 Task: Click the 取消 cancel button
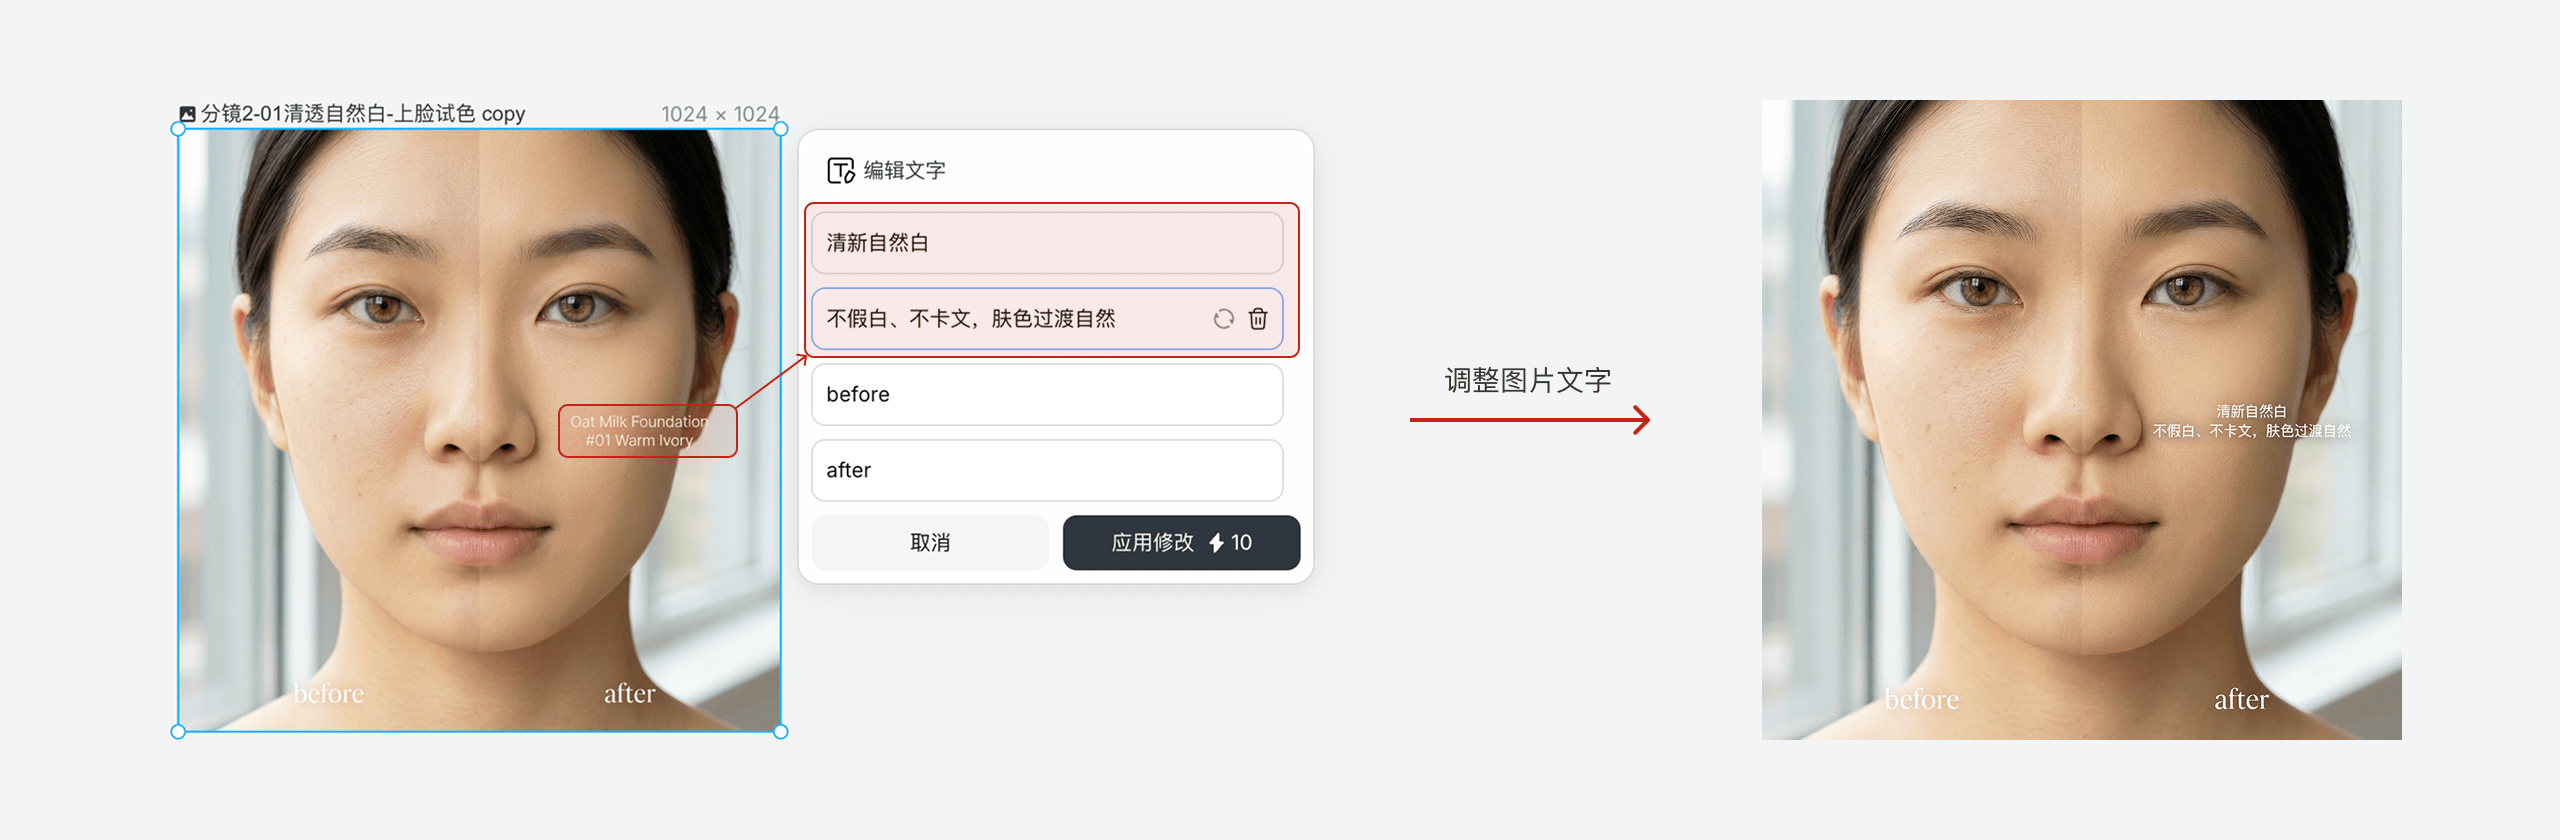930,543
